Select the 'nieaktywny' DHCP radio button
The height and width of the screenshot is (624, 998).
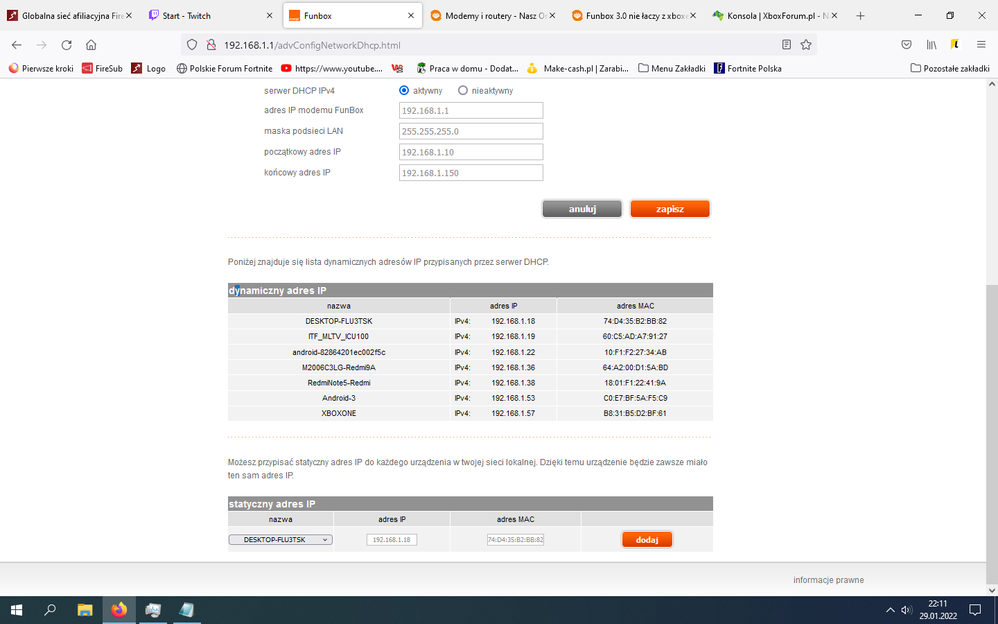(462, 90)
